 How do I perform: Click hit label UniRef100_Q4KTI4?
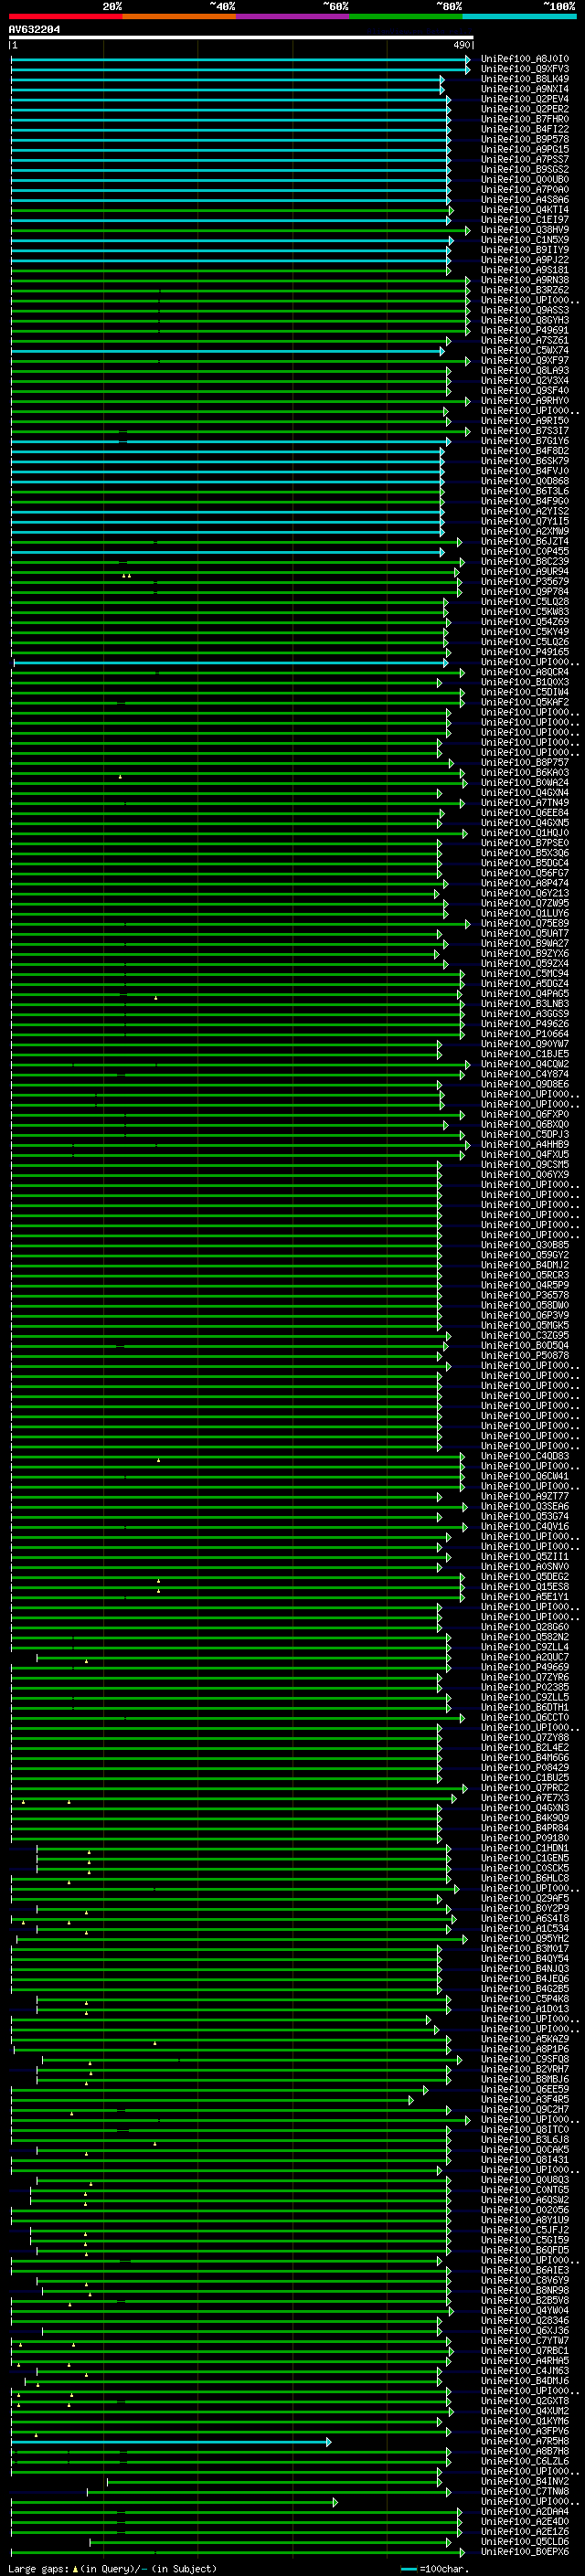[x=525, y=210]
